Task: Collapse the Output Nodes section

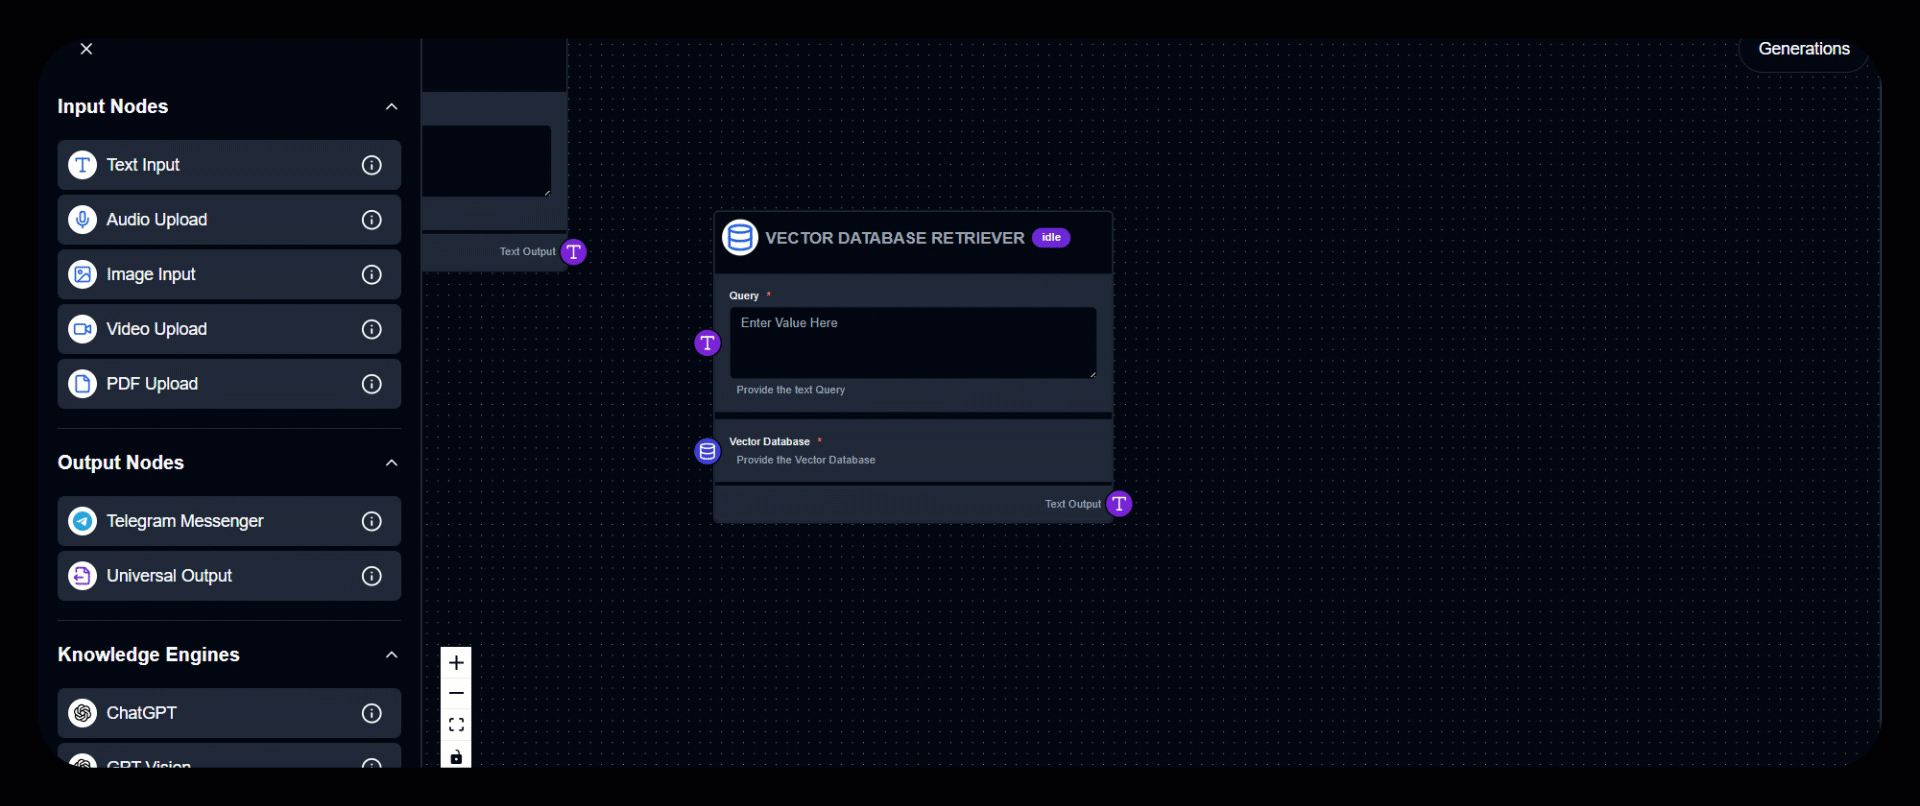Action: click(391, 463)
